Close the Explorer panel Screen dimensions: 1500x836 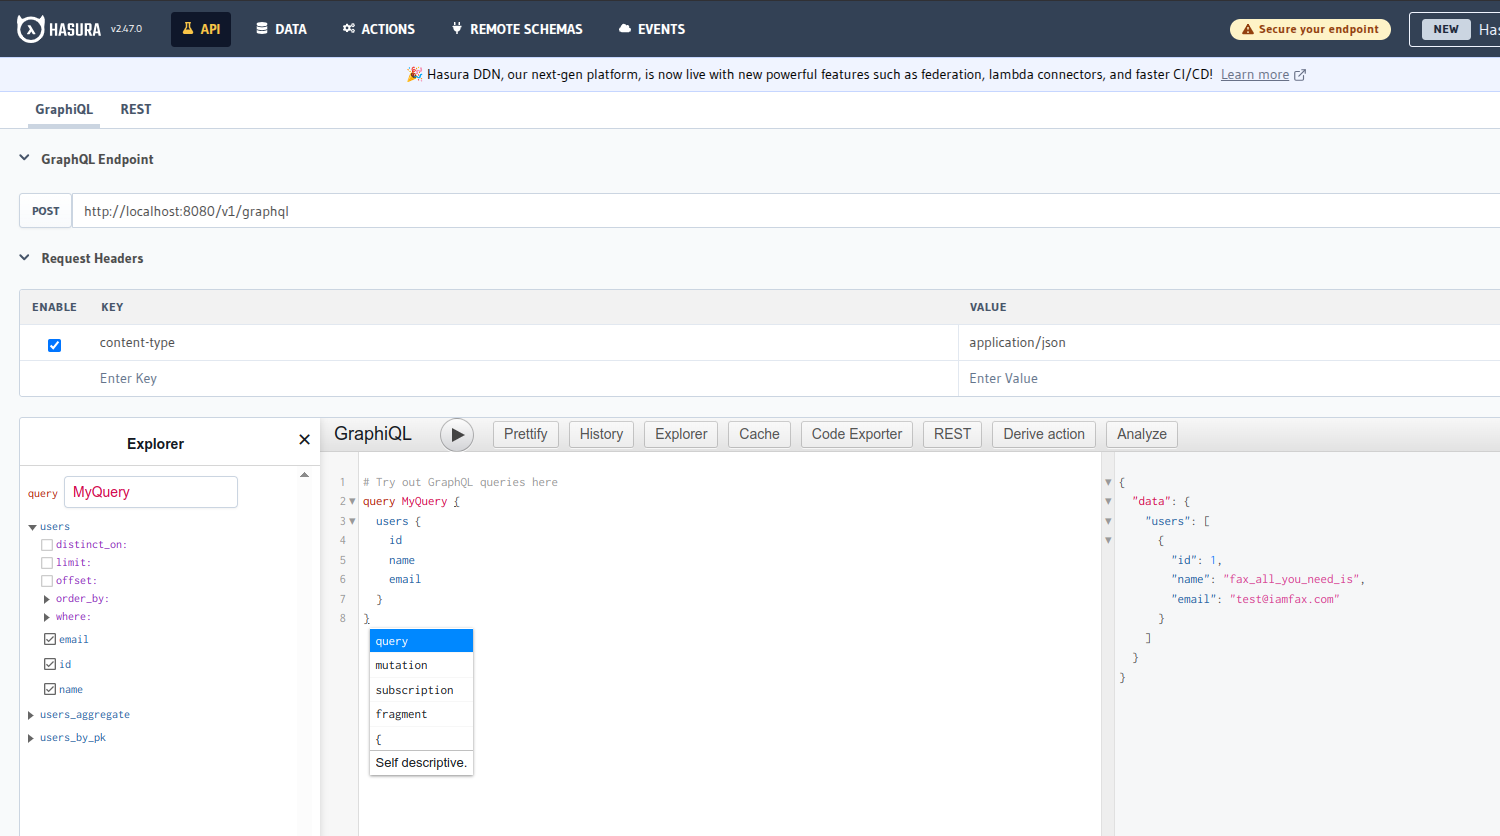point(304,440)
